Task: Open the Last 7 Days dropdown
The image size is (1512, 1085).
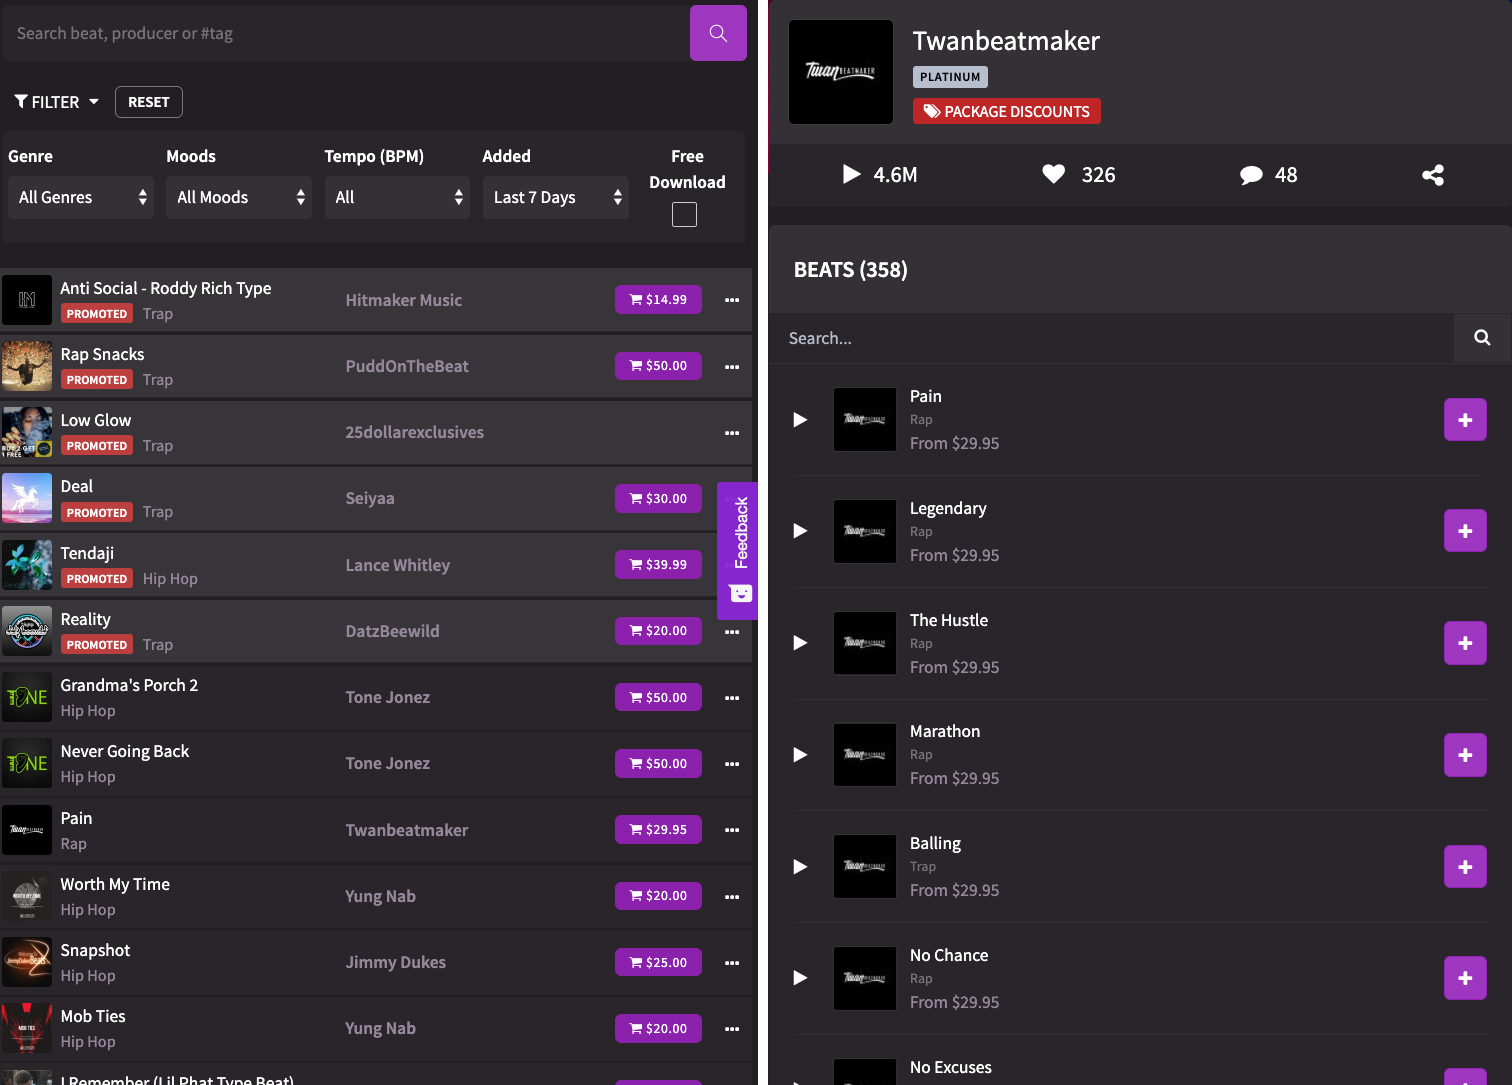Action: click(x=556, y=197)
